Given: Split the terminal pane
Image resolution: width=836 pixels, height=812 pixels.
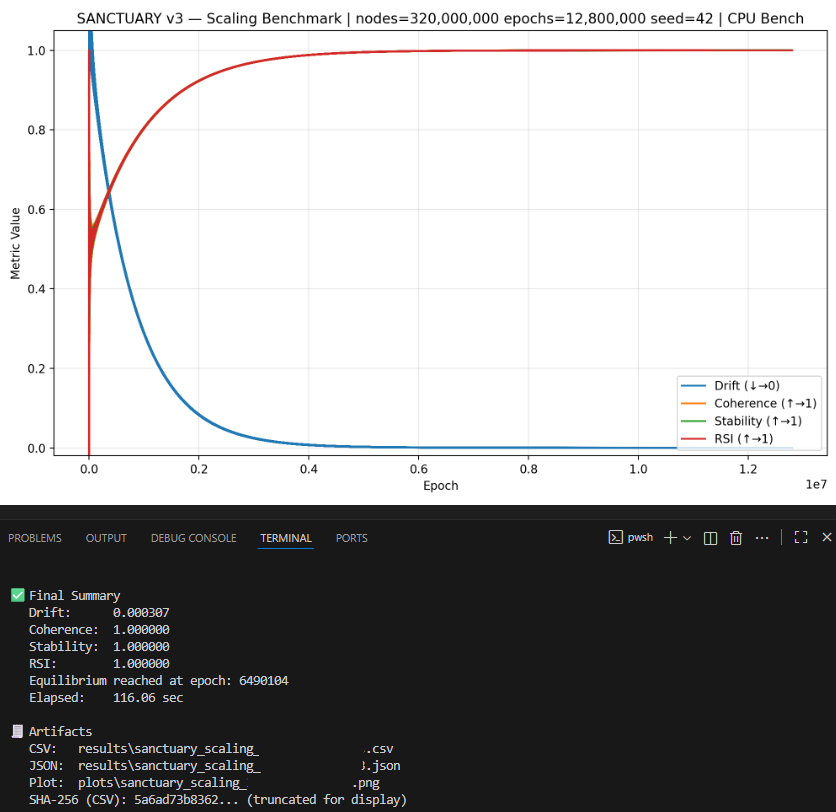Looking at the screenshot, I should point(709,537).
